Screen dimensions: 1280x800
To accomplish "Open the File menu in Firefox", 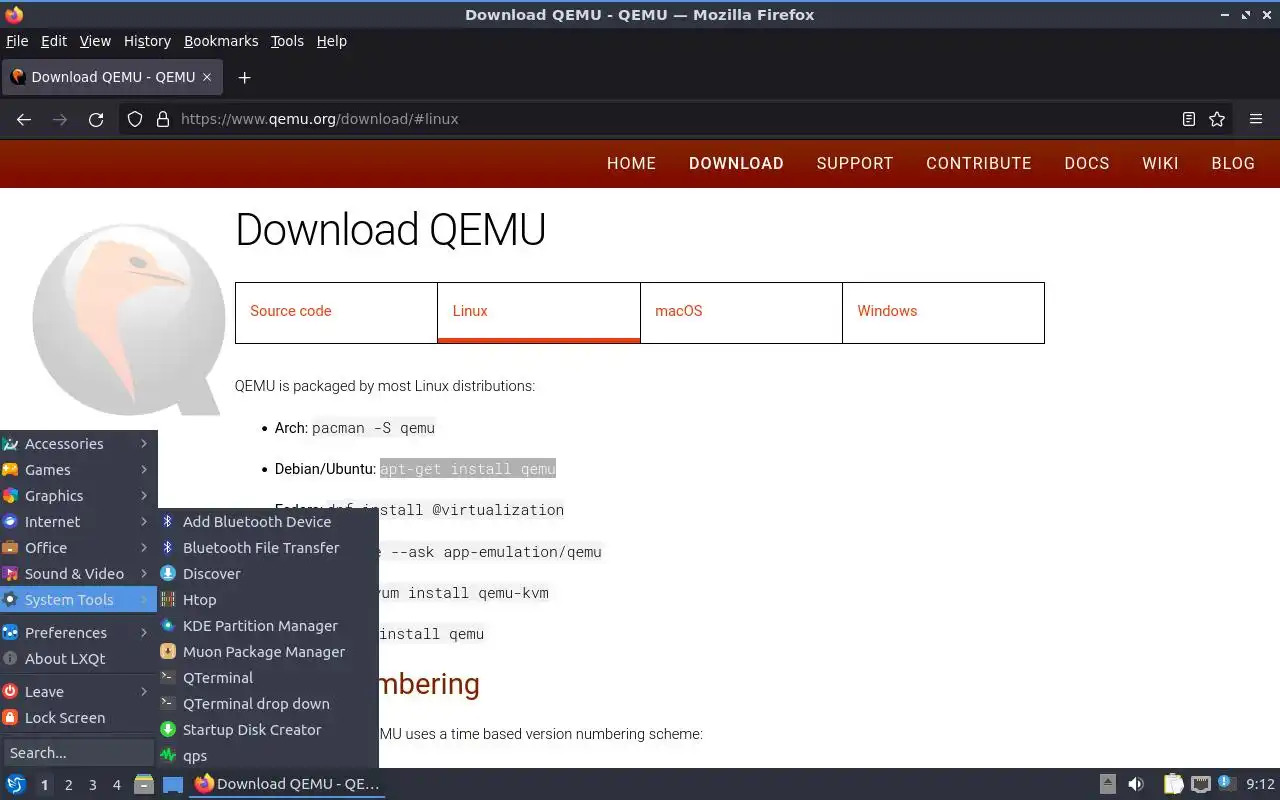I will tap(17, 41).
